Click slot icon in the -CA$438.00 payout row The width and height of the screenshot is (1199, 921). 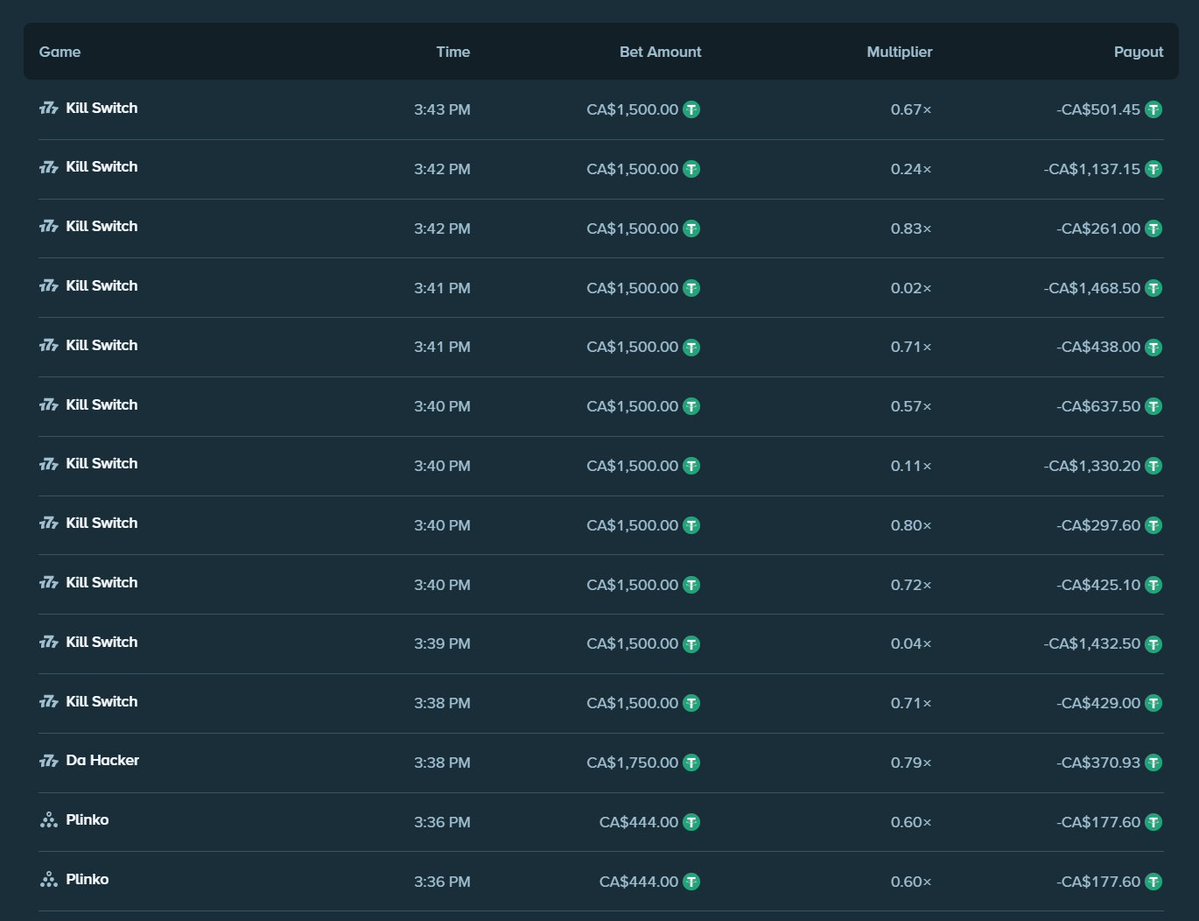click(49, 345)
